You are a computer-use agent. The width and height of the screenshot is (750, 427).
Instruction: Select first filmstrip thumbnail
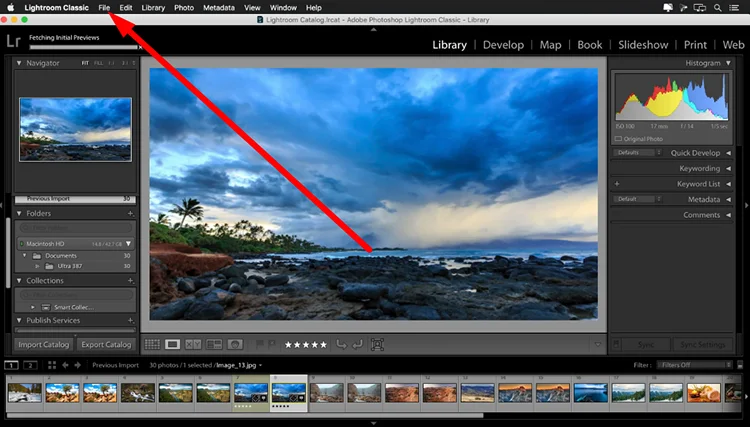25,393
